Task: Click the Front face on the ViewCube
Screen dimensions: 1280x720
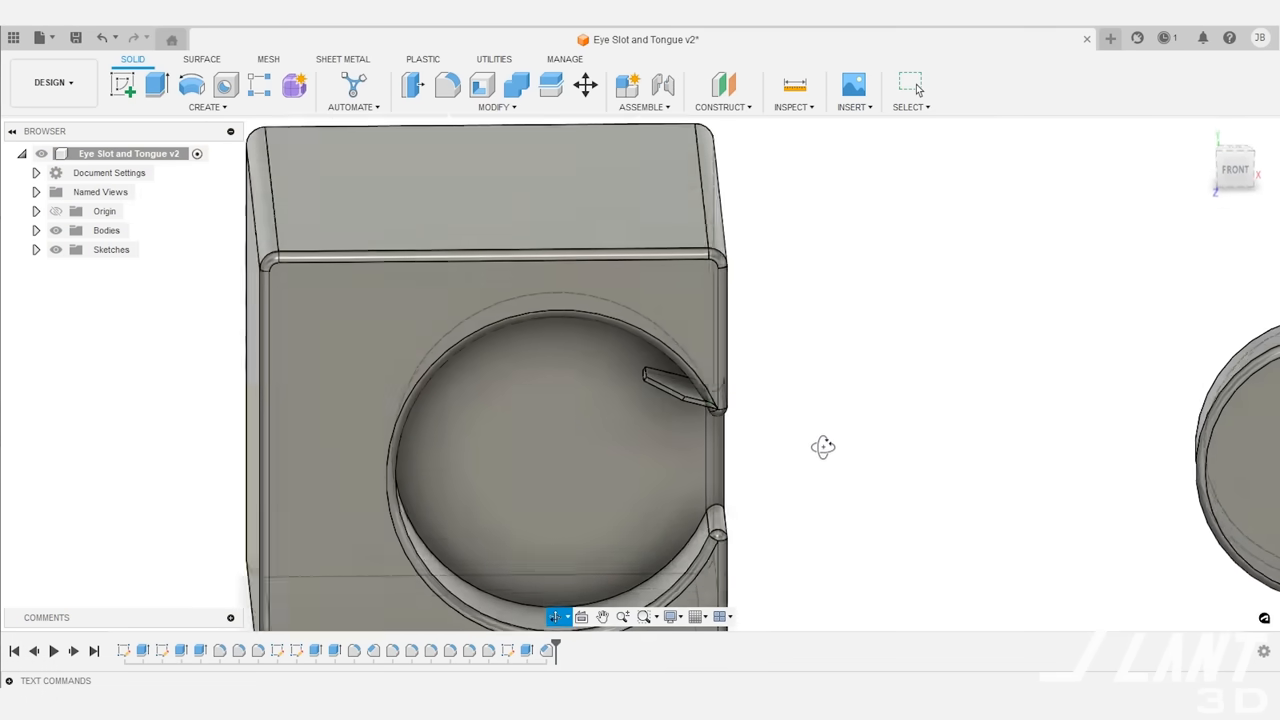Action: click(x=1236, y=169)
